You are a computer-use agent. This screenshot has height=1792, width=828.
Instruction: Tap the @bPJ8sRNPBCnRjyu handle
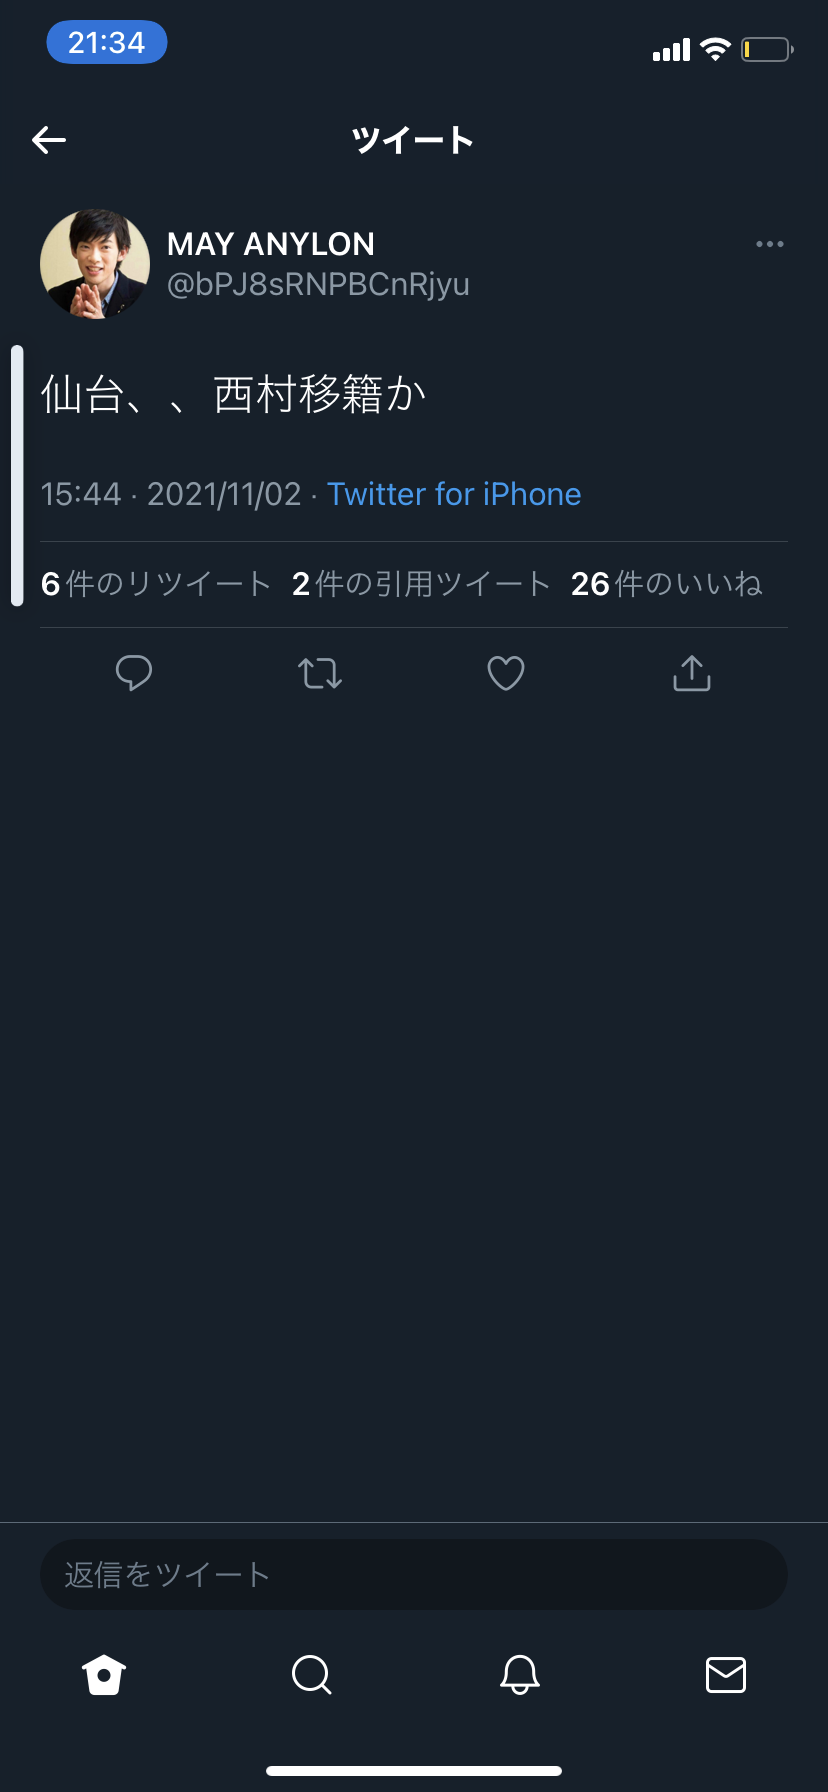(x=318, y=285)
